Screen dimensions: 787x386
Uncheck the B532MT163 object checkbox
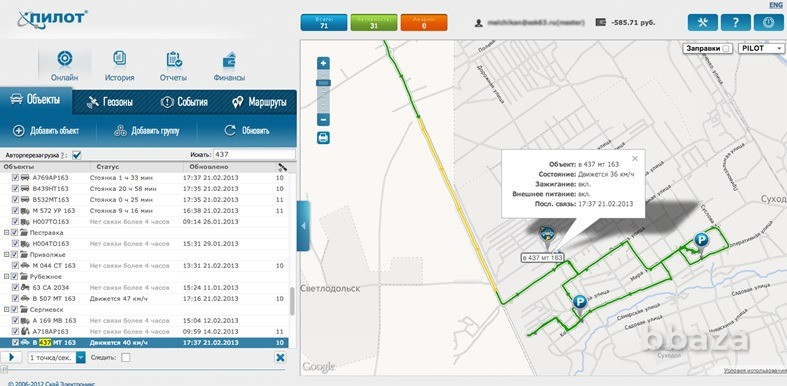15,200
